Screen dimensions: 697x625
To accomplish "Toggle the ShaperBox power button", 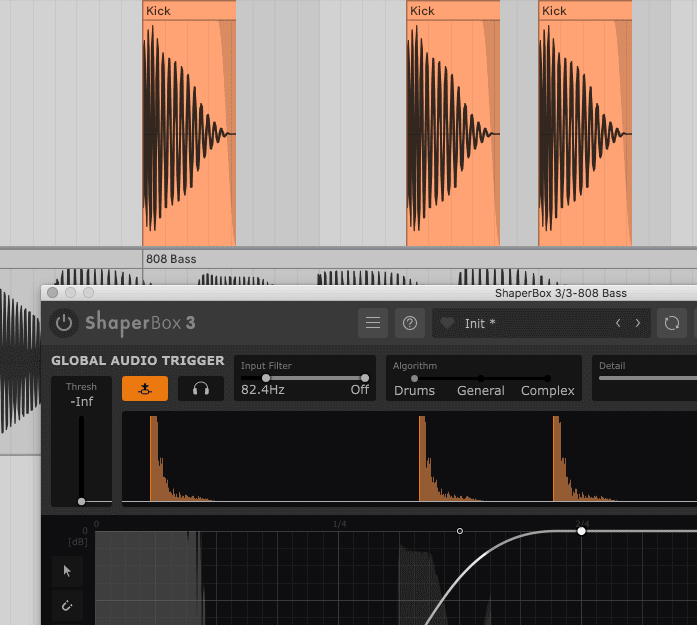I will click(64, 323).
